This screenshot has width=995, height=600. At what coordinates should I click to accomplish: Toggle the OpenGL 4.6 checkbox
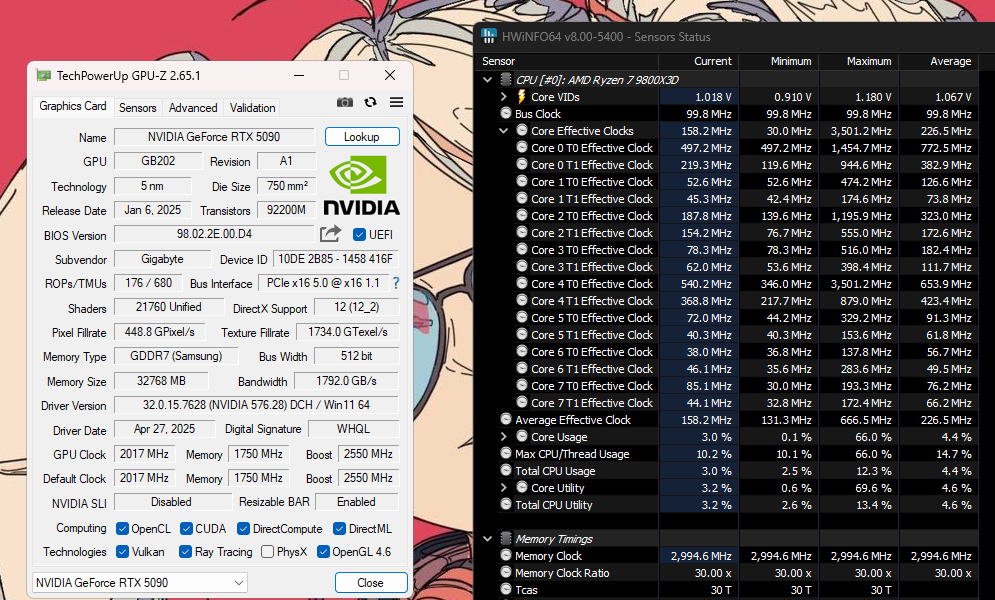coord(323,552)
